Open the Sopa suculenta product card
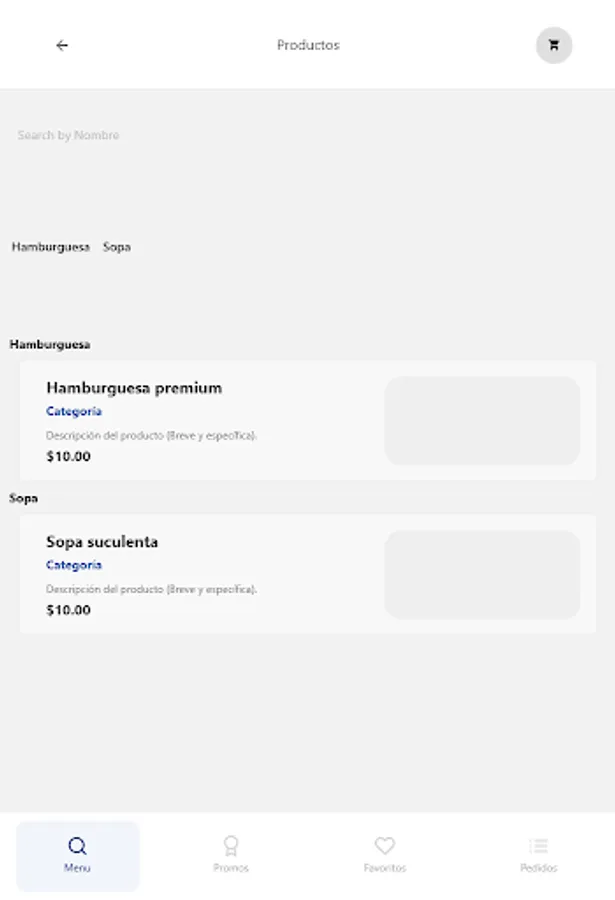The width and height of the screenshot is (615, 900). tap(200, 574)
